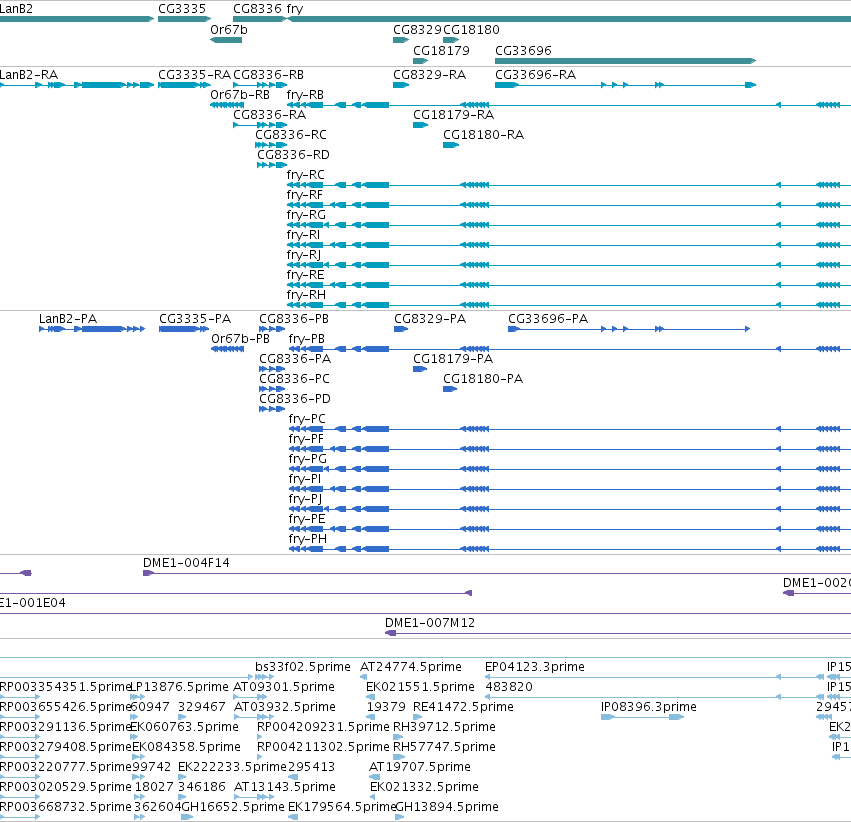This screenshot has height=822, width=851.
Task: Click the CG18179-PA protein label
Action: click(x=453, y=359)
